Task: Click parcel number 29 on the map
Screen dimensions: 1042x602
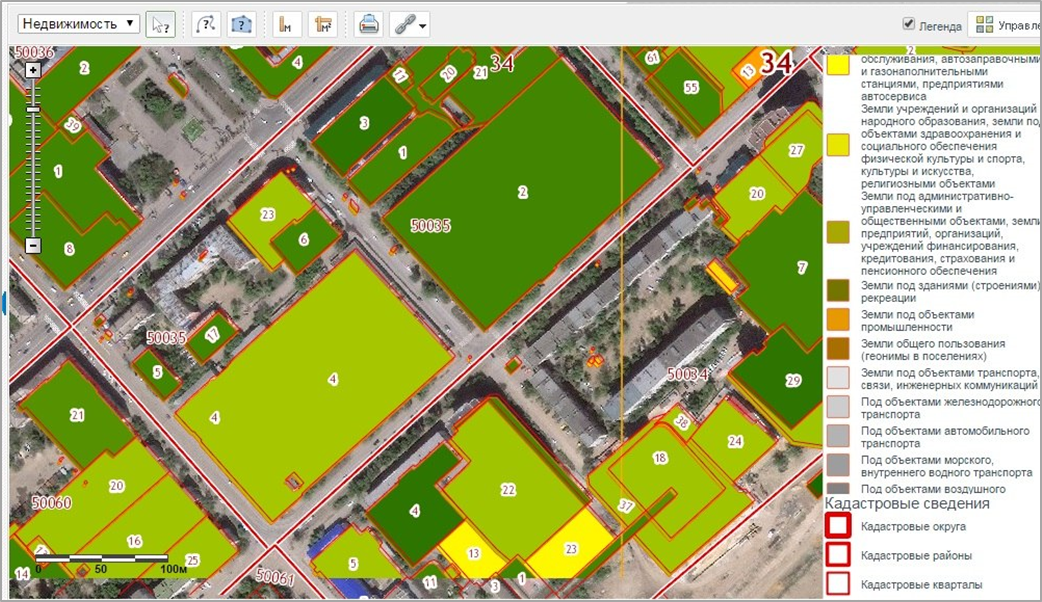Action: point(793,381)
